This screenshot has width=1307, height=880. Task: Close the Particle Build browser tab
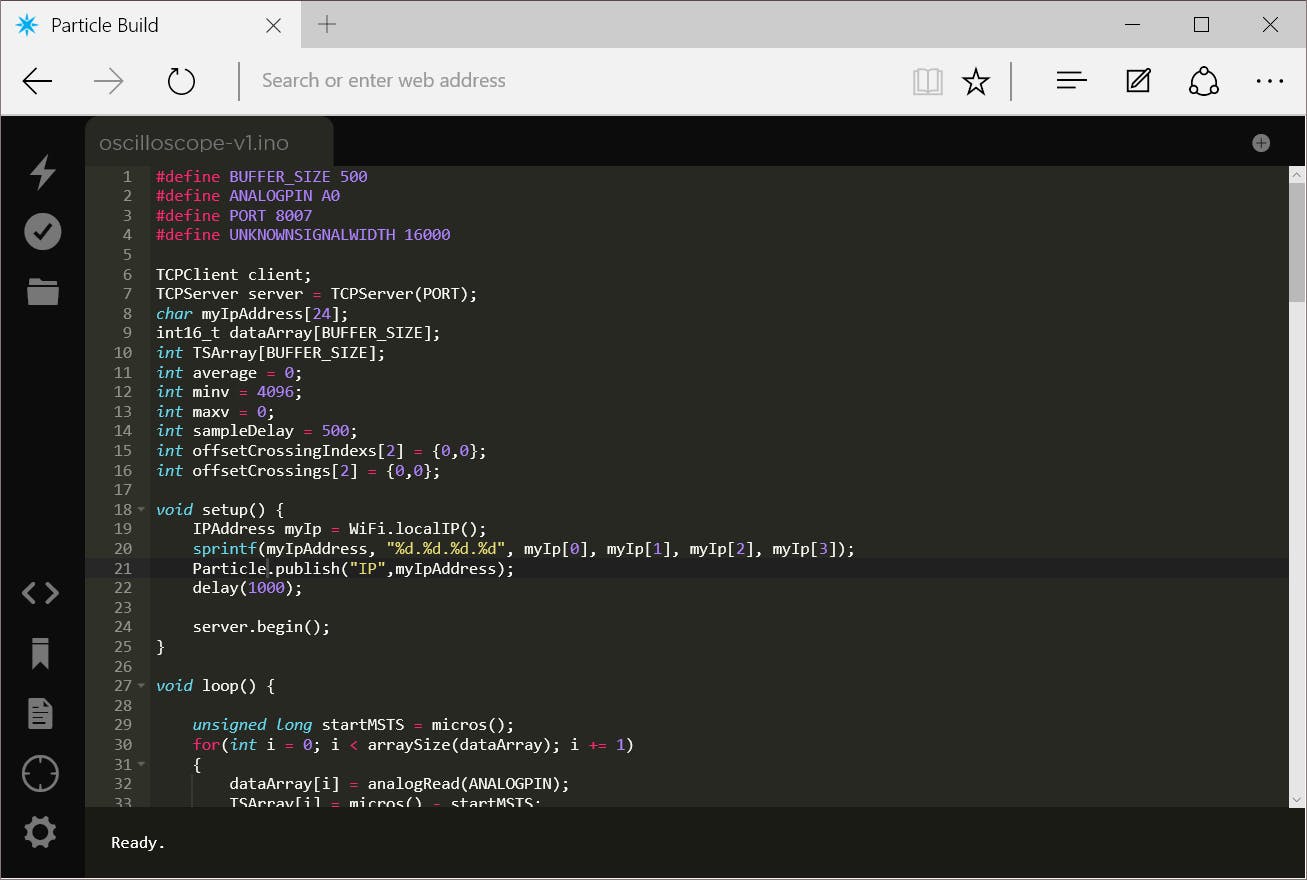273,26
